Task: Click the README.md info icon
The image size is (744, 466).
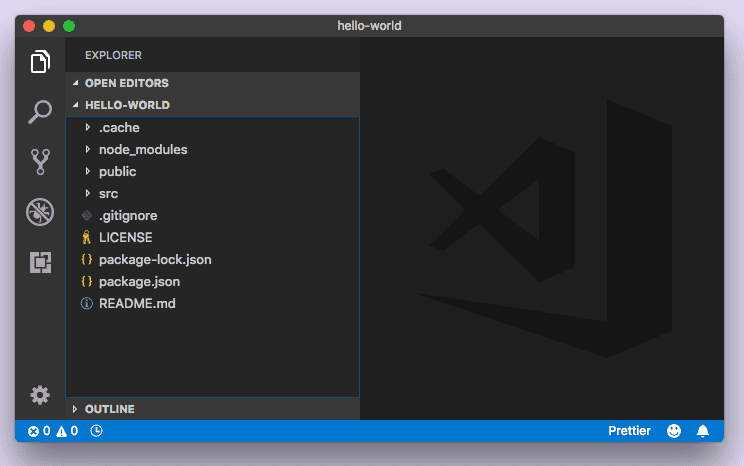Action: (x=86, y=303)
